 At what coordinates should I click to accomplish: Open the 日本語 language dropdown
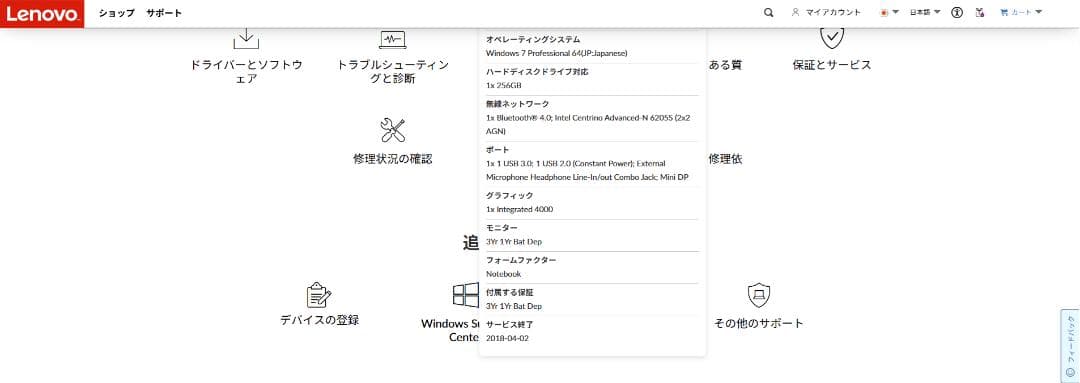point(925,12)
